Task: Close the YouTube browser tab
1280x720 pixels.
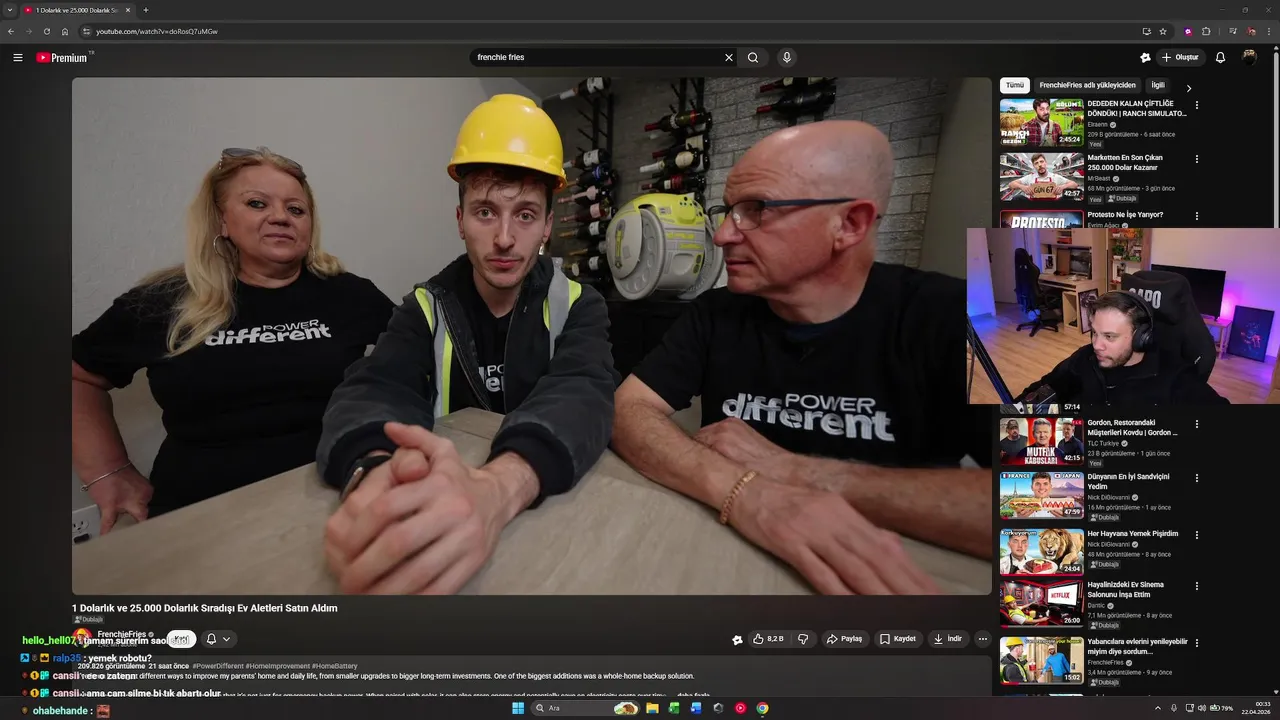Action: click(x=127, y=10)
